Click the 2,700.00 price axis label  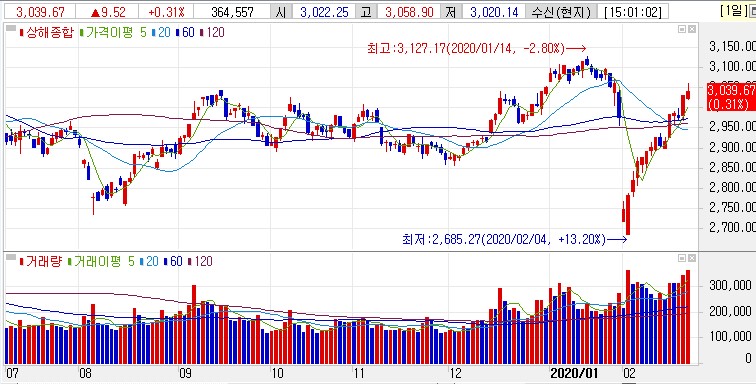(x=732, y=227)
